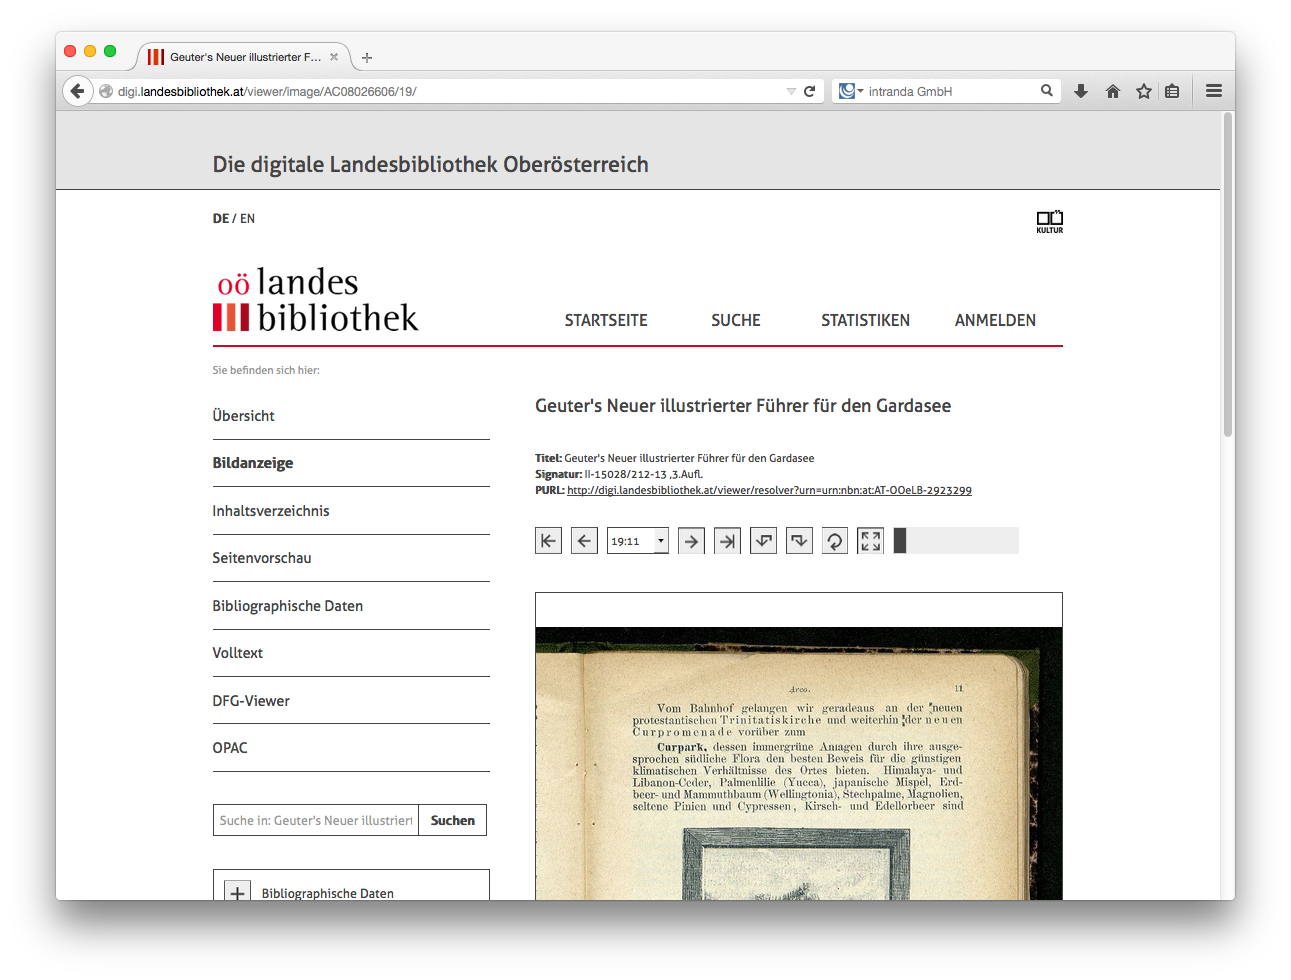Reset image rotation
This screenshot has height=980, width=1291.
(x=834, y=541)
